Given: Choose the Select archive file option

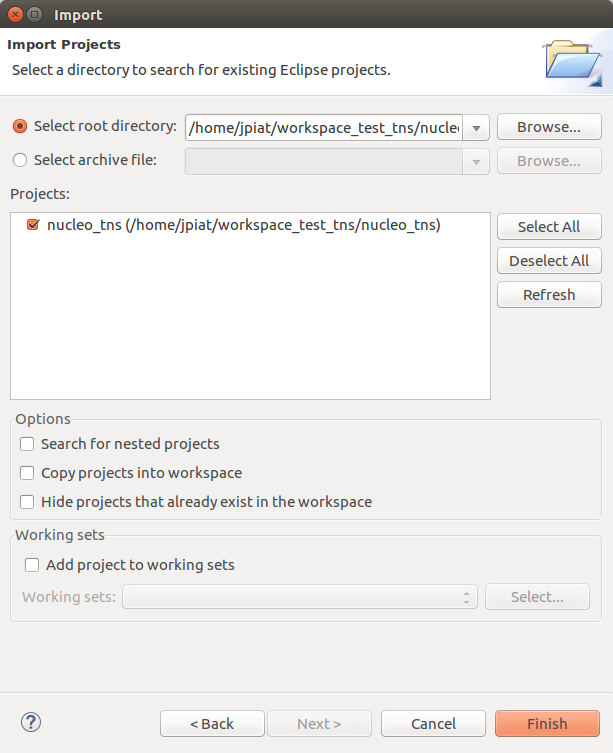Looking at the screenshot, I should (x=20, y=160).
